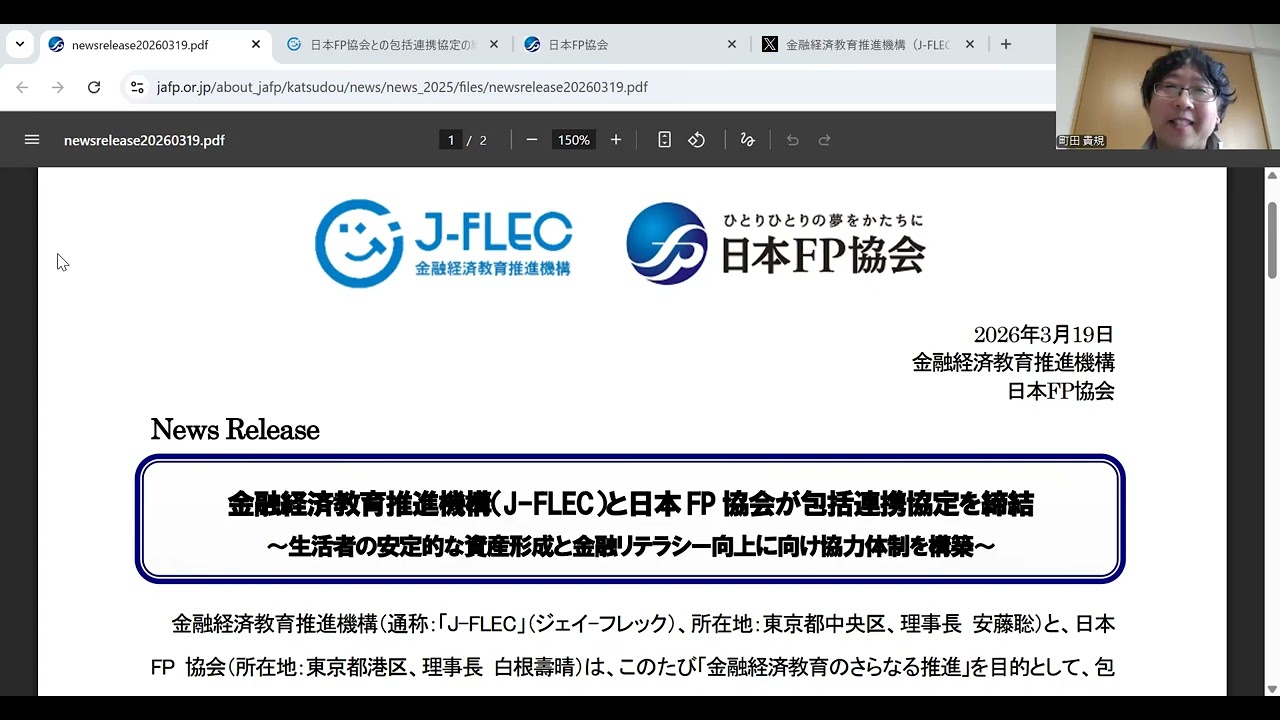Click the zoom out minus icon

532,140
